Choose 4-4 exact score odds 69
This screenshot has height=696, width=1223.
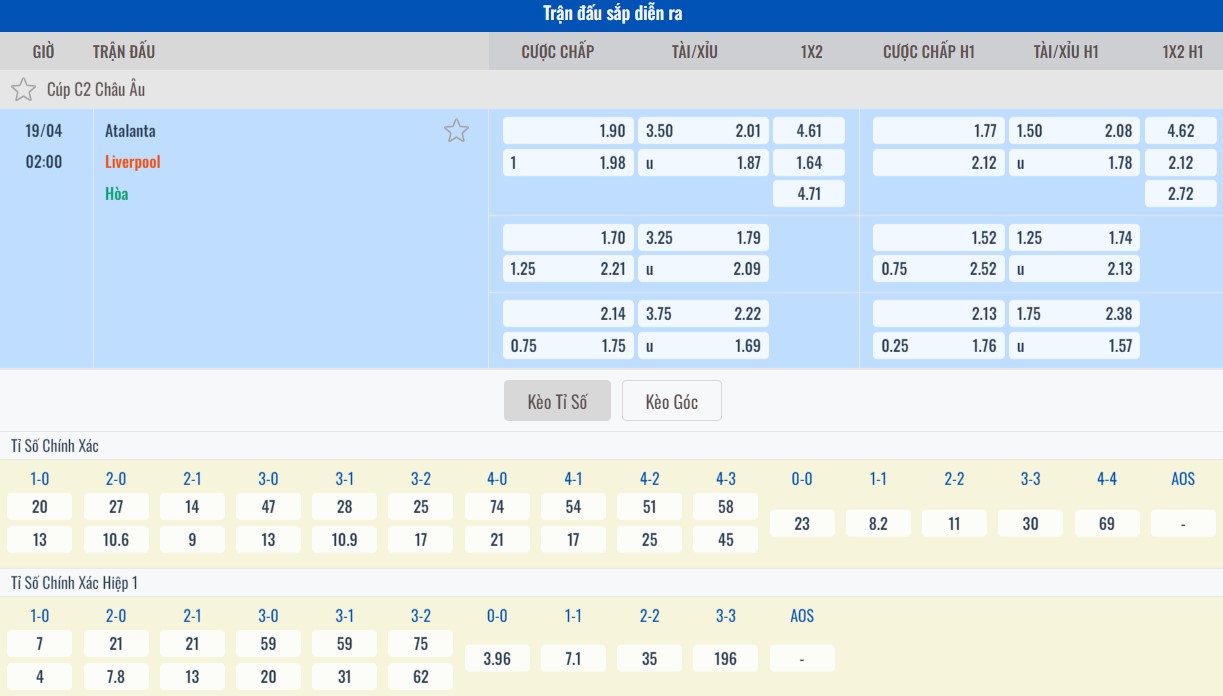(1106, 523)
